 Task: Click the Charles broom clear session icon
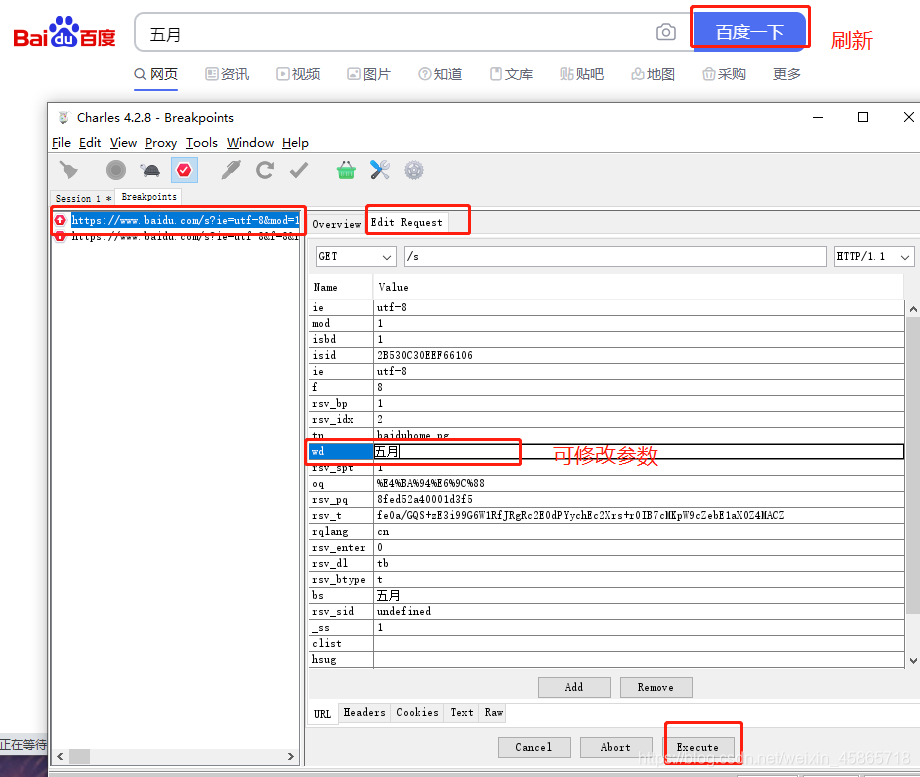click(x=69, y=170)
